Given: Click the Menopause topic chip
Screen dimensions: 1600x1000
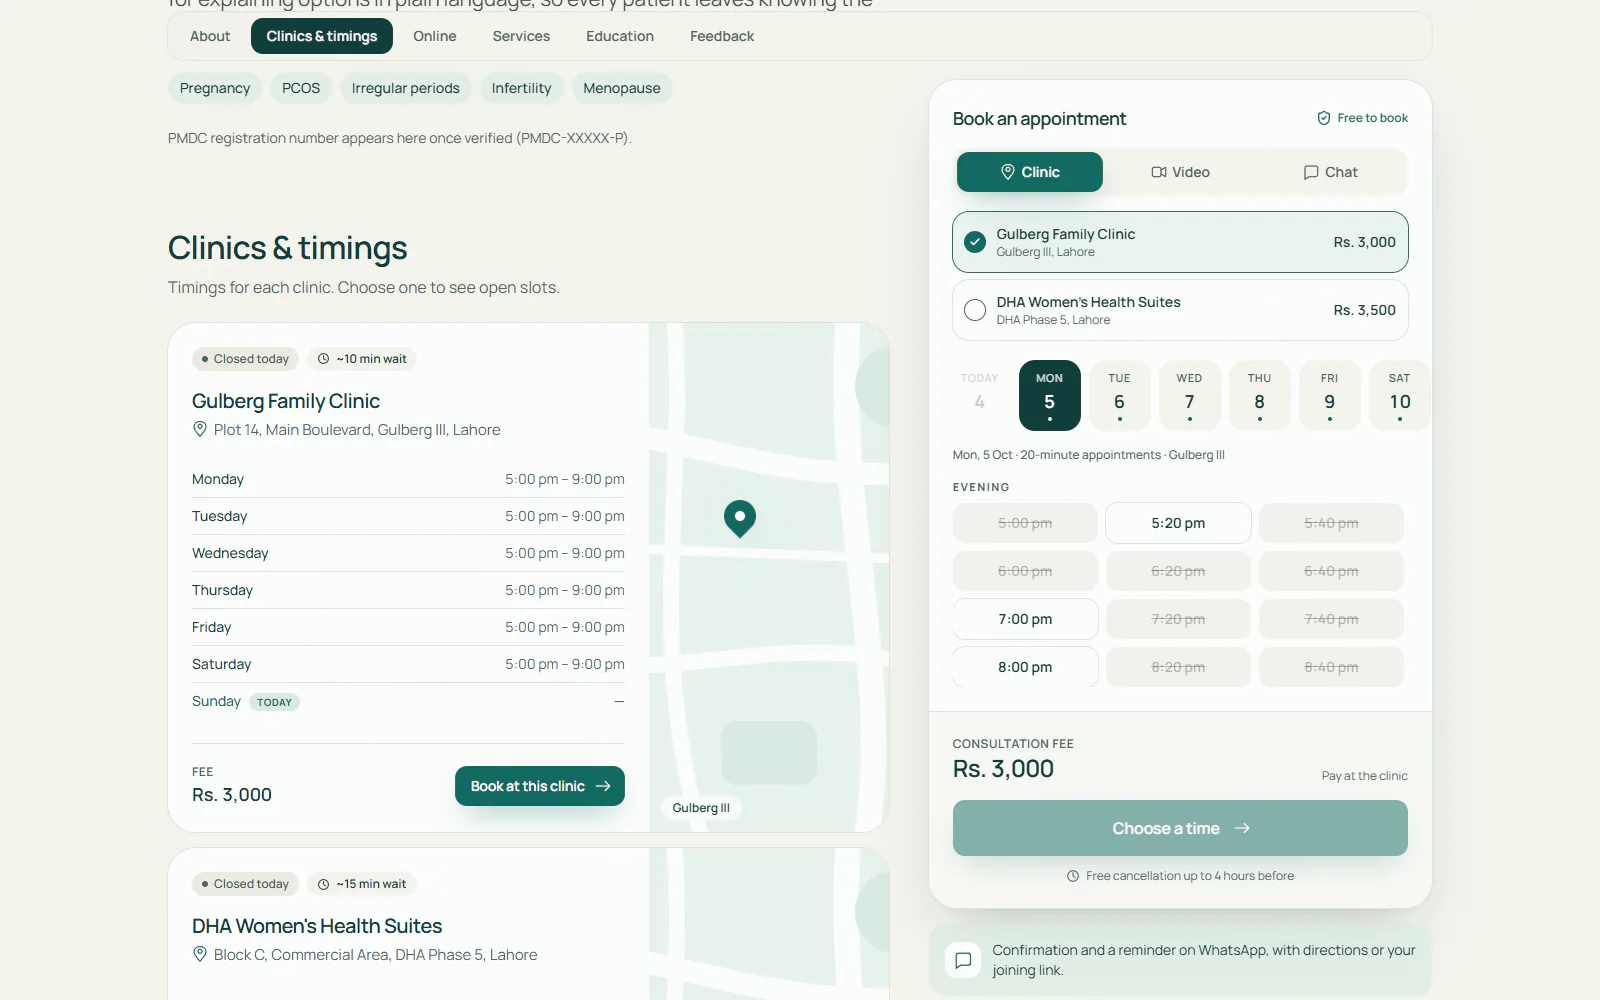Looking at the screenshot, I should coord(622,88).
